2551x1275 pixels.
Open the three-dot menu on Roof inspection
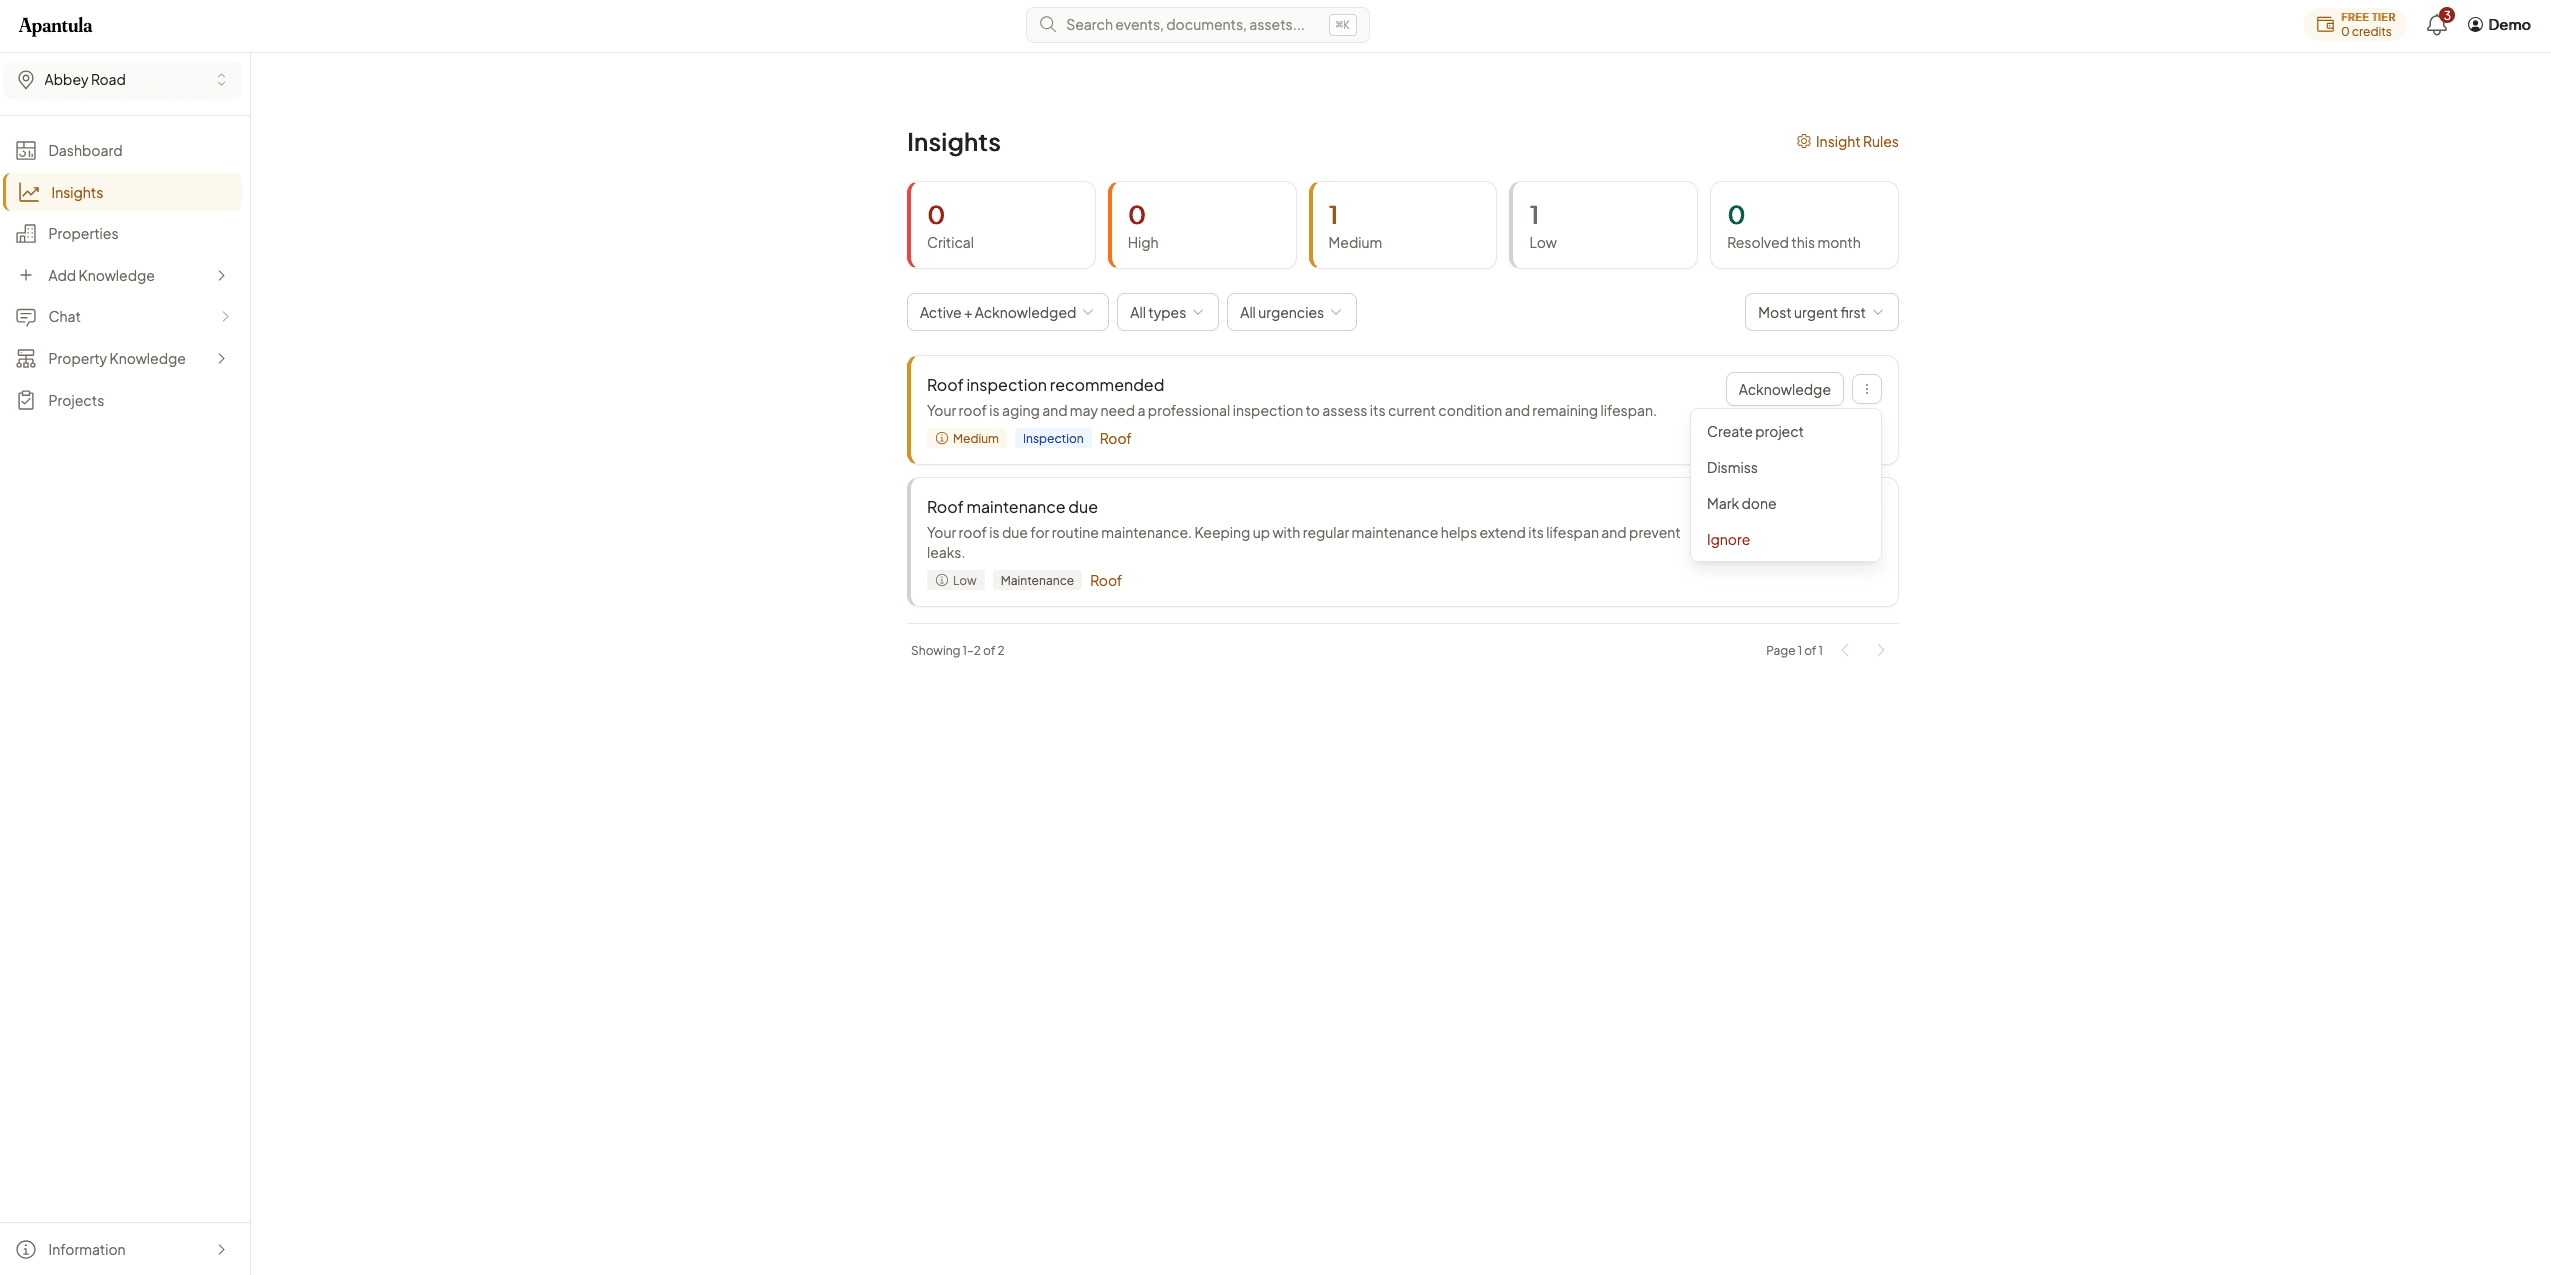(1866, 389)
